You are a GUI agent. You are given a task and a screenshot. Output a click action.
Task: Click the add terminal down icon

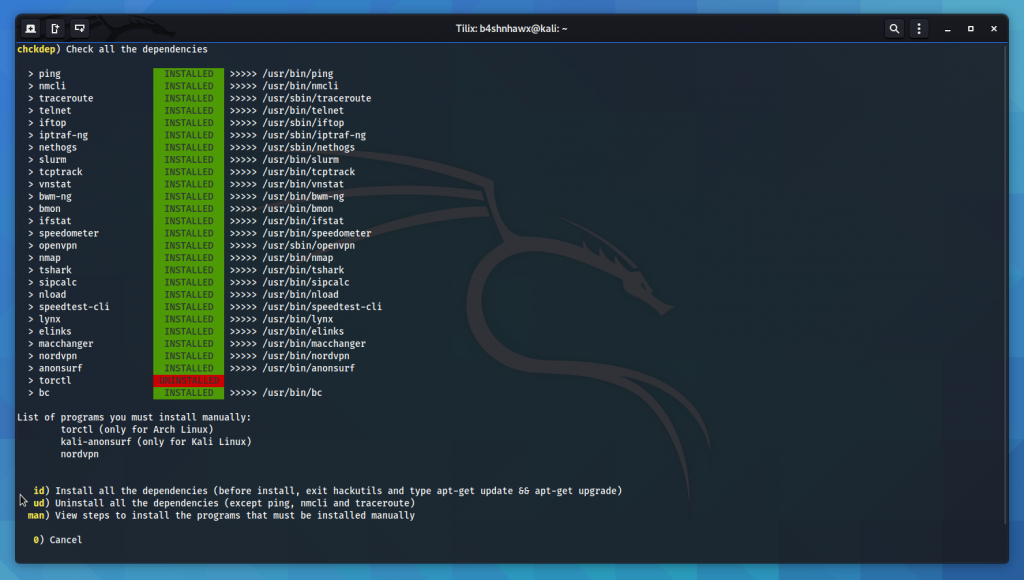click(80, 29)
